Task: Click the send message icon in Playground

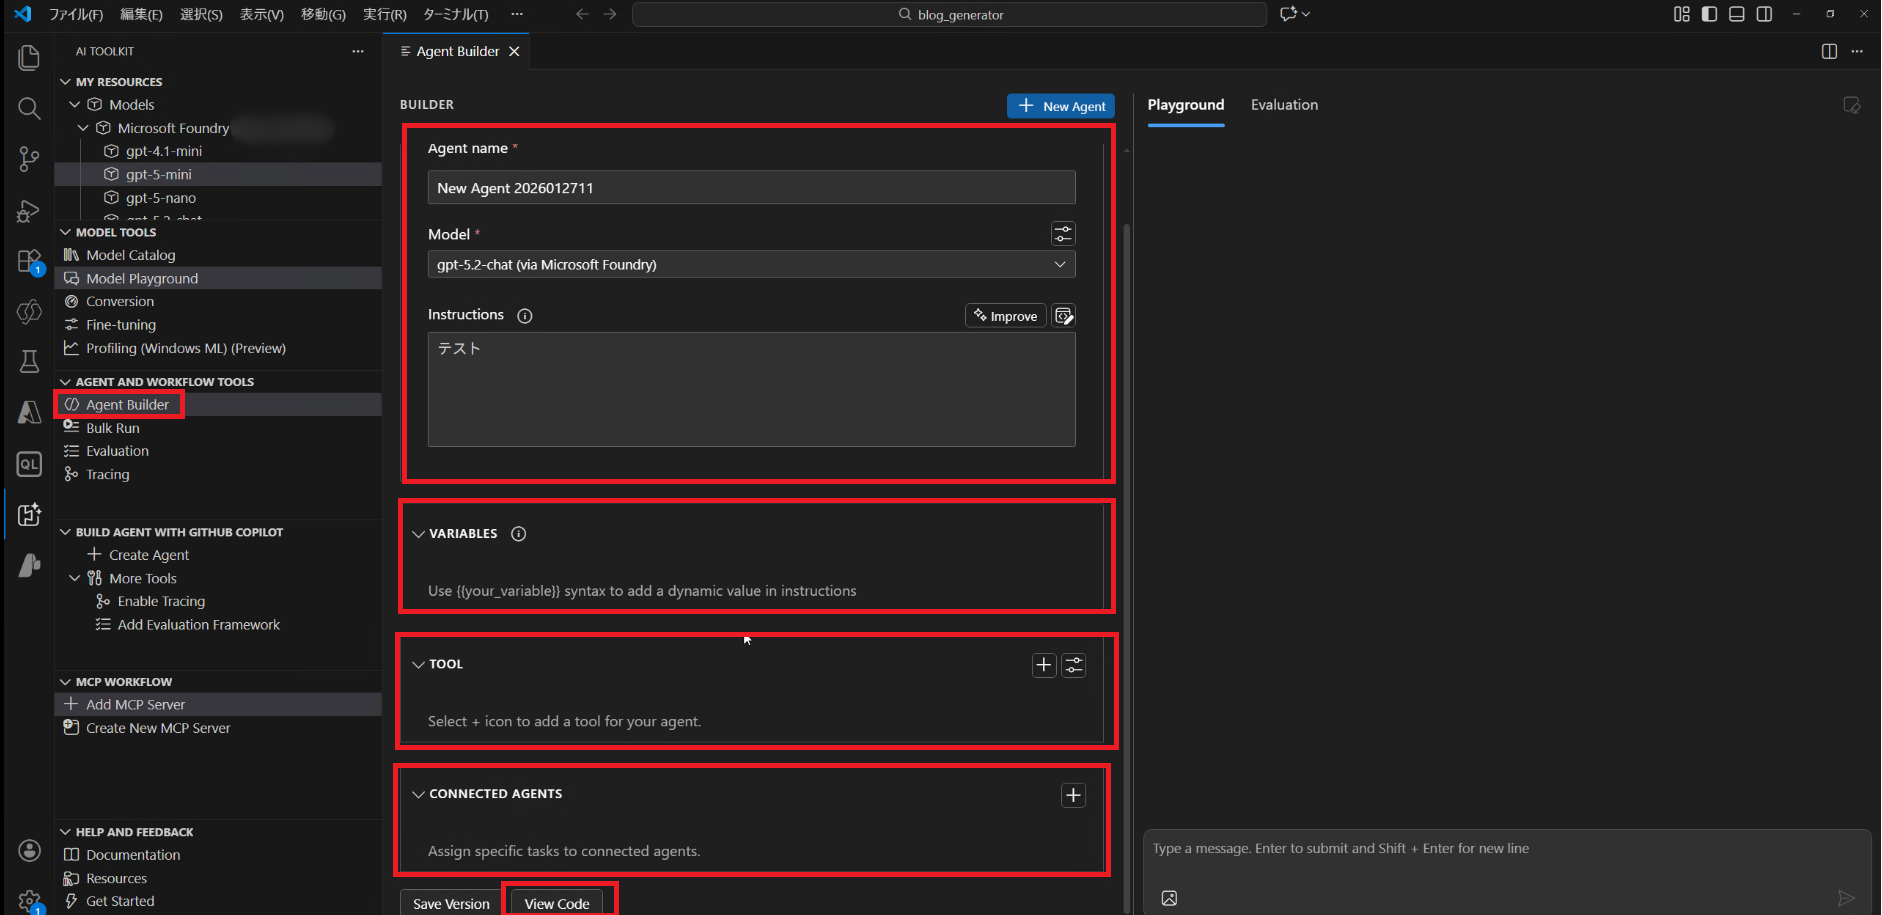Action: tap(1845, 897)
